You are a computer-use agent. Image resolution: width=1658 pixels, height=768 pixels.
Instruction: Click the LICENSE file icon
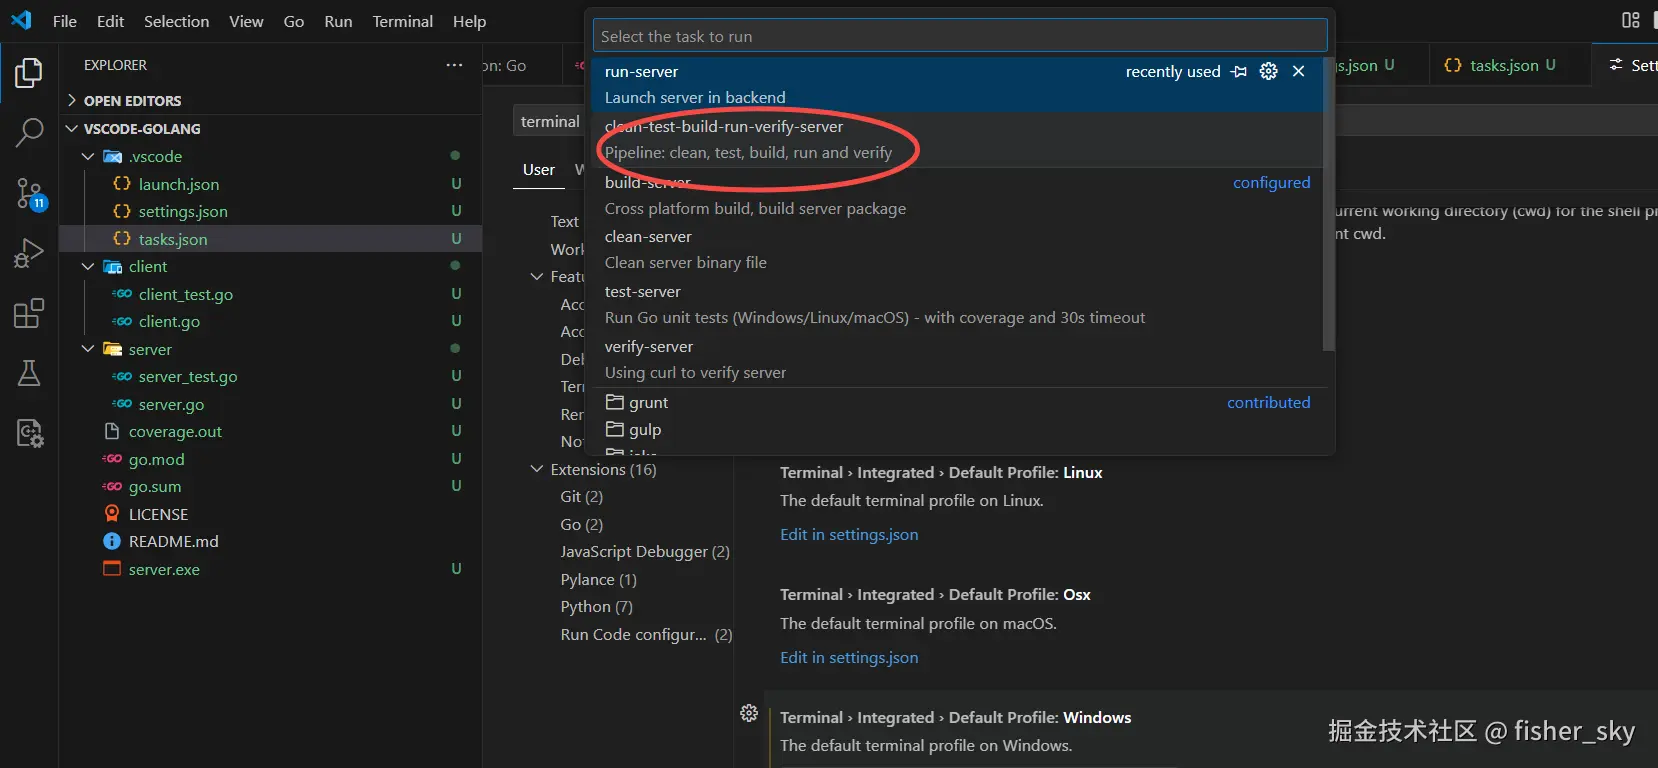tap(112, 514)
